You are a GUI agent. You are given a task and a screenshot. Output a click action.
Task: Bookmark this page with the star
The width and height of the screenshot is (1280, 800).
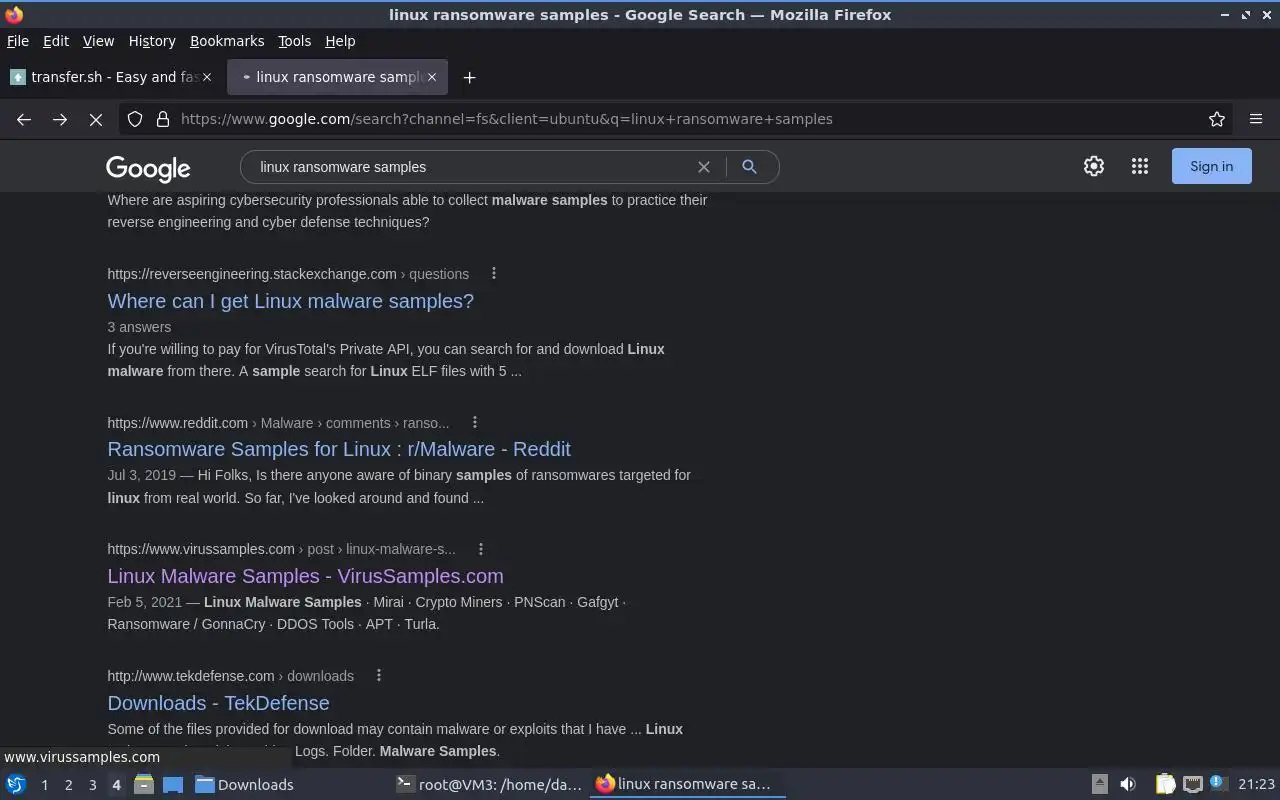1217,119
